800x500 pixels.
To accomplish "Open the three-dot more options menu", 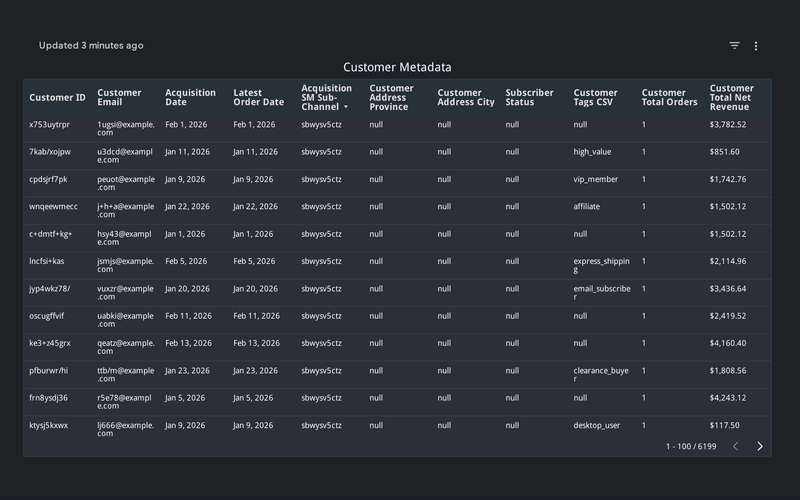I will click(x=756, y=46).
